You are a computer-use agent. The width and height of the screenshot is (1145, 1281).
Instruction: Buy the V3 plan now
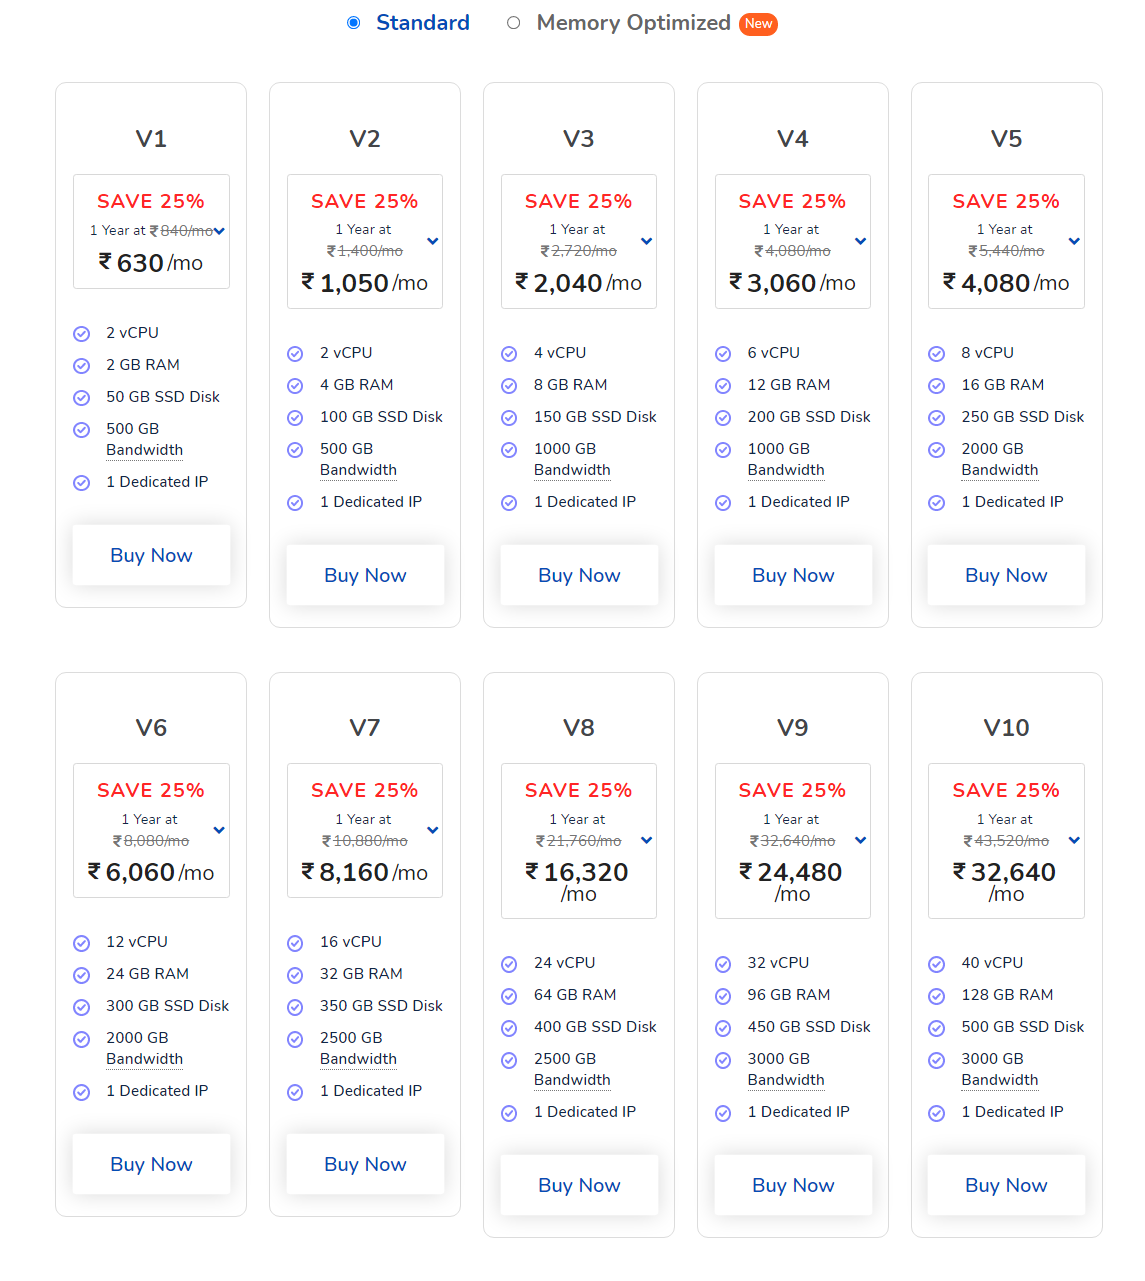[579, 575]
